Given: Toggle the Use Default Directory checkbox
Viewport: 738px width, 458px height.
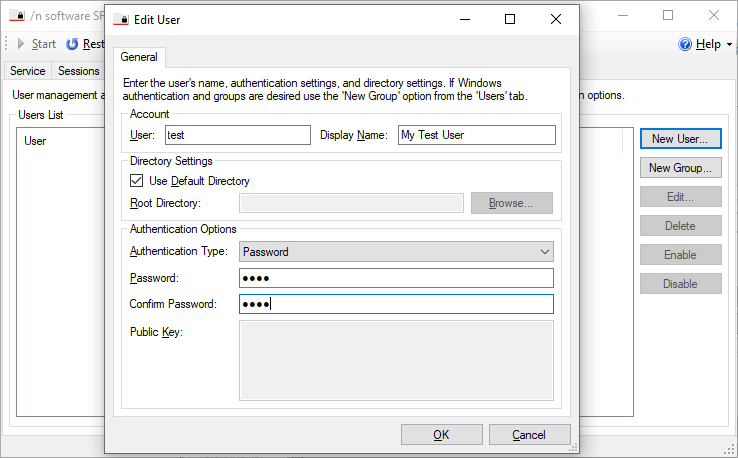Looking at the screenshot, I should click(137, 181).
